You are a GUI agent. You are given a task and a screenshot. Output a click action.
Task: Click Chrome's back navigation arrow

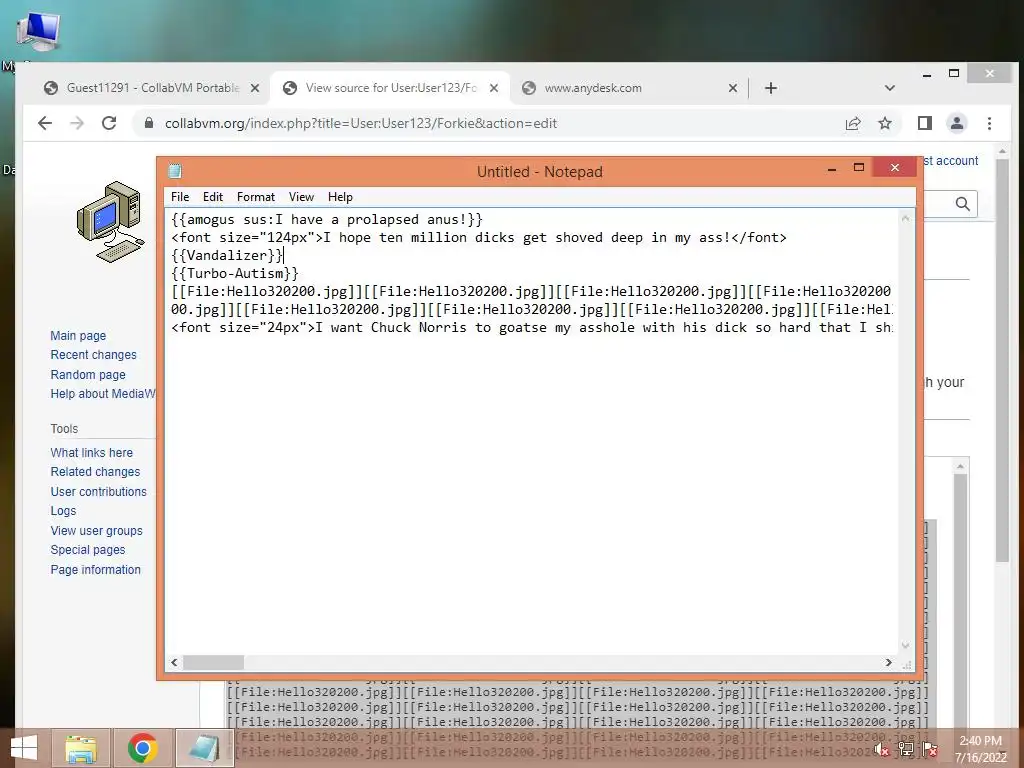[x=44, y=123]
